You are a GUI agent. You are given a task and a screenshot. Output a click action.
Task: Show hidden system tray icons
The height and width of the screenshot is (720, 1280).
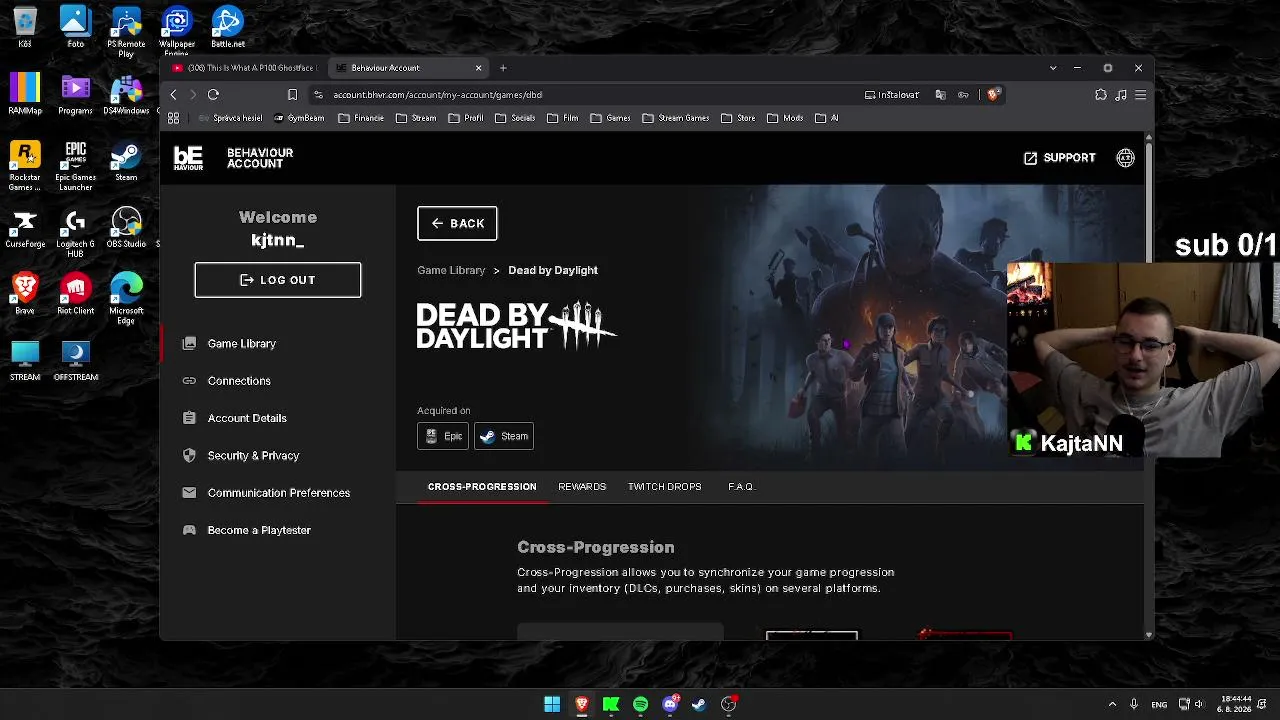pyautogui.click(x=1112, y=704)
